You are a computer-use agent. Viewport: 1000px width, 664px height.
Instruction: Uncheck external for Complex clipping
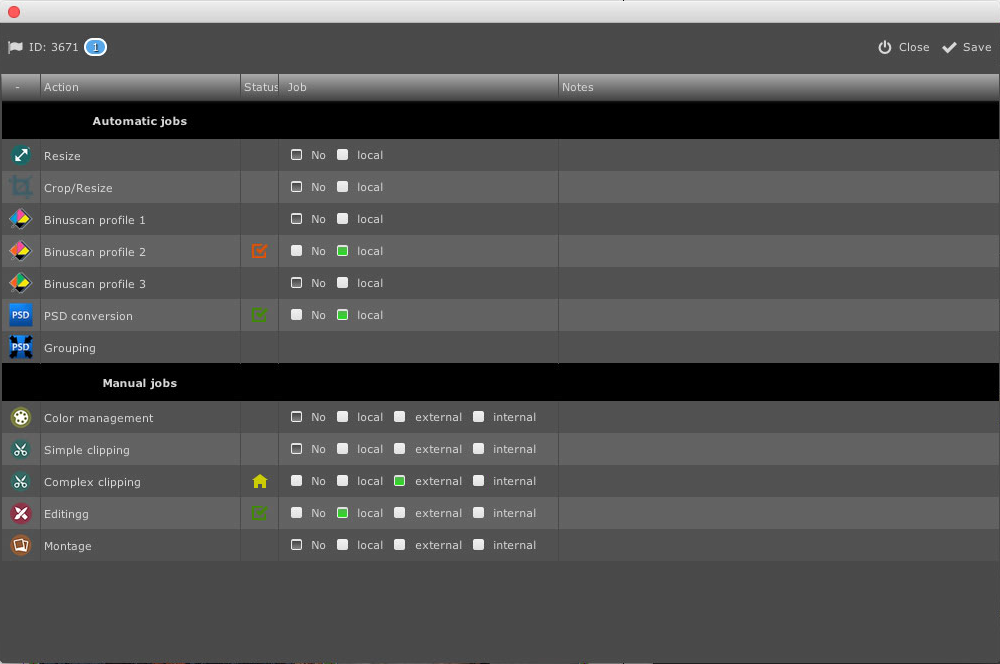pos(400,481)
